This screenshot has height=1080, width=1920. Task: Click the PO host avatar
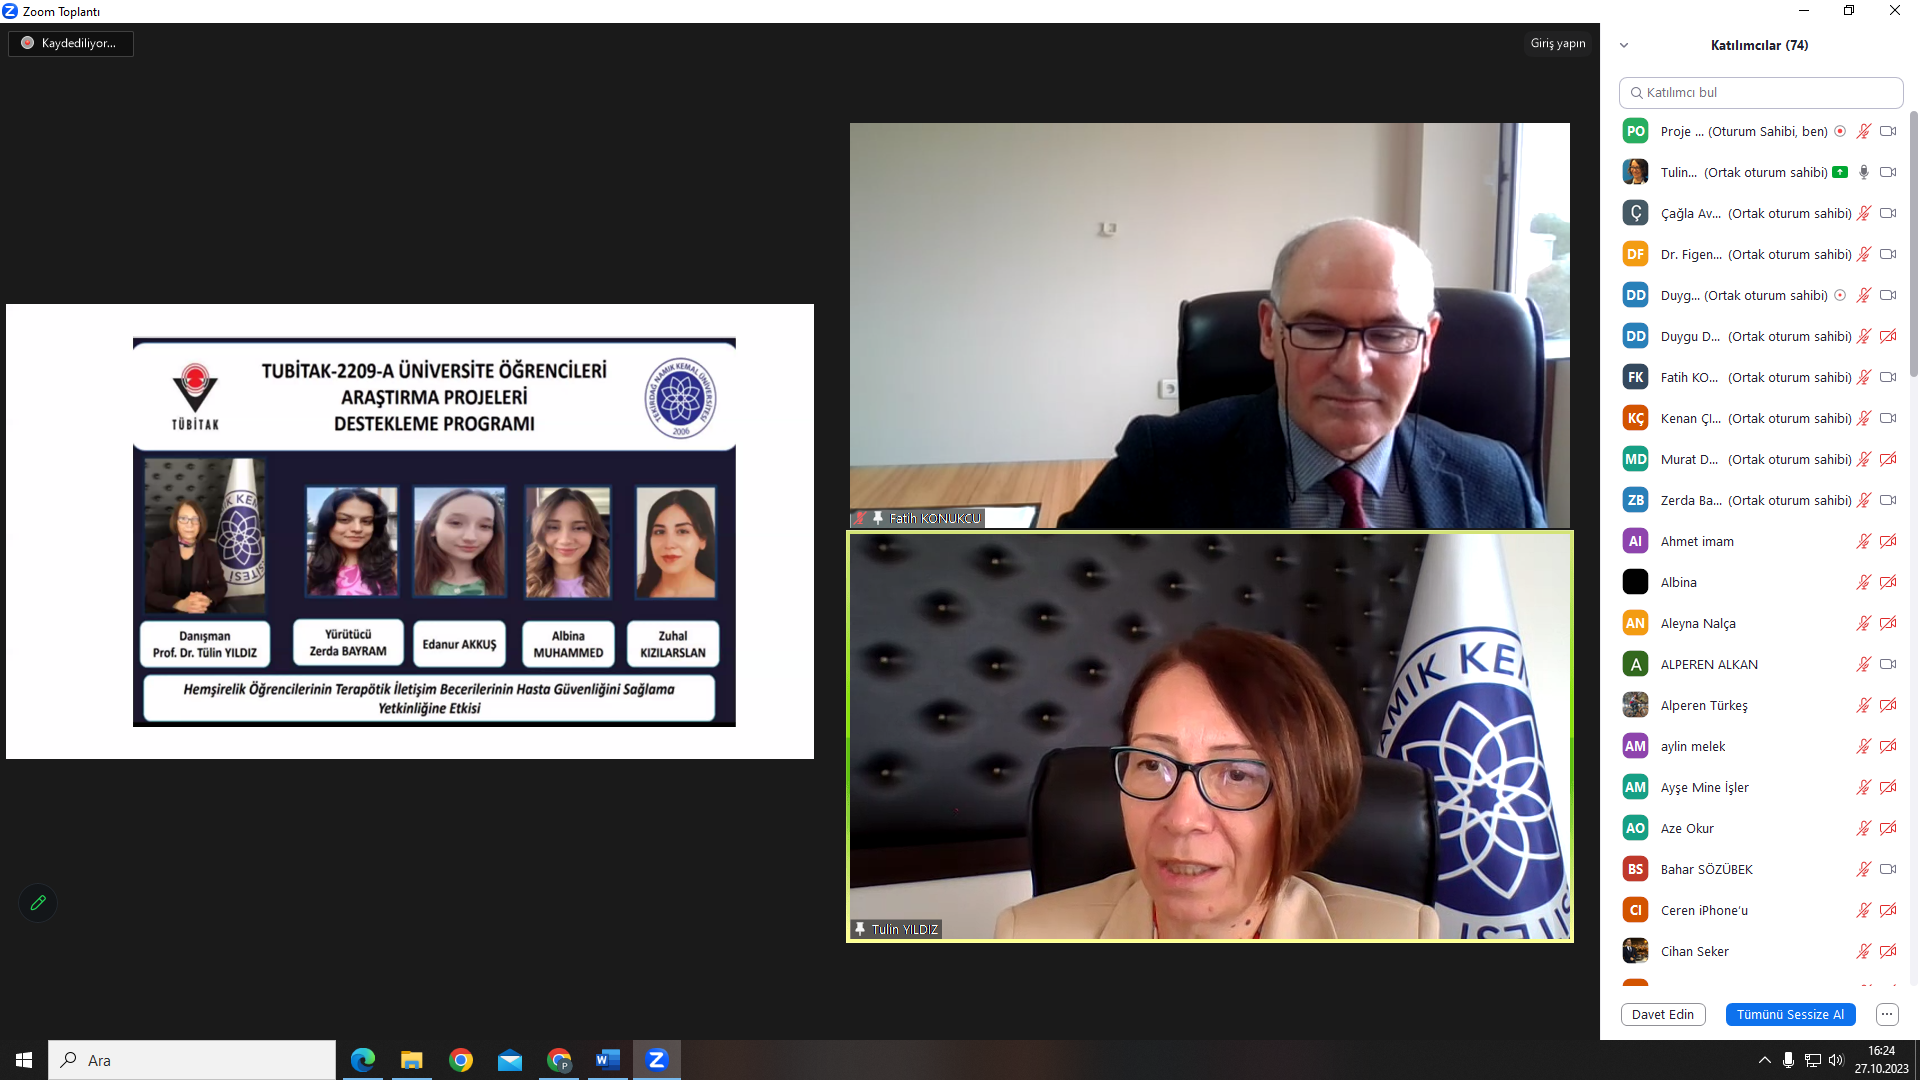coord(1635,131)
